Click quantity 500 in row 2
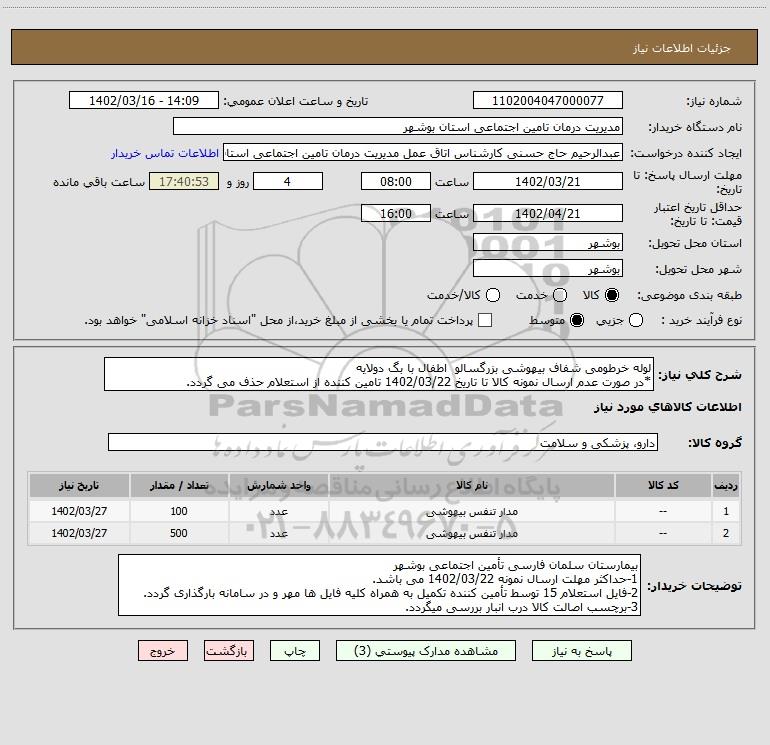 pos(179,533)
